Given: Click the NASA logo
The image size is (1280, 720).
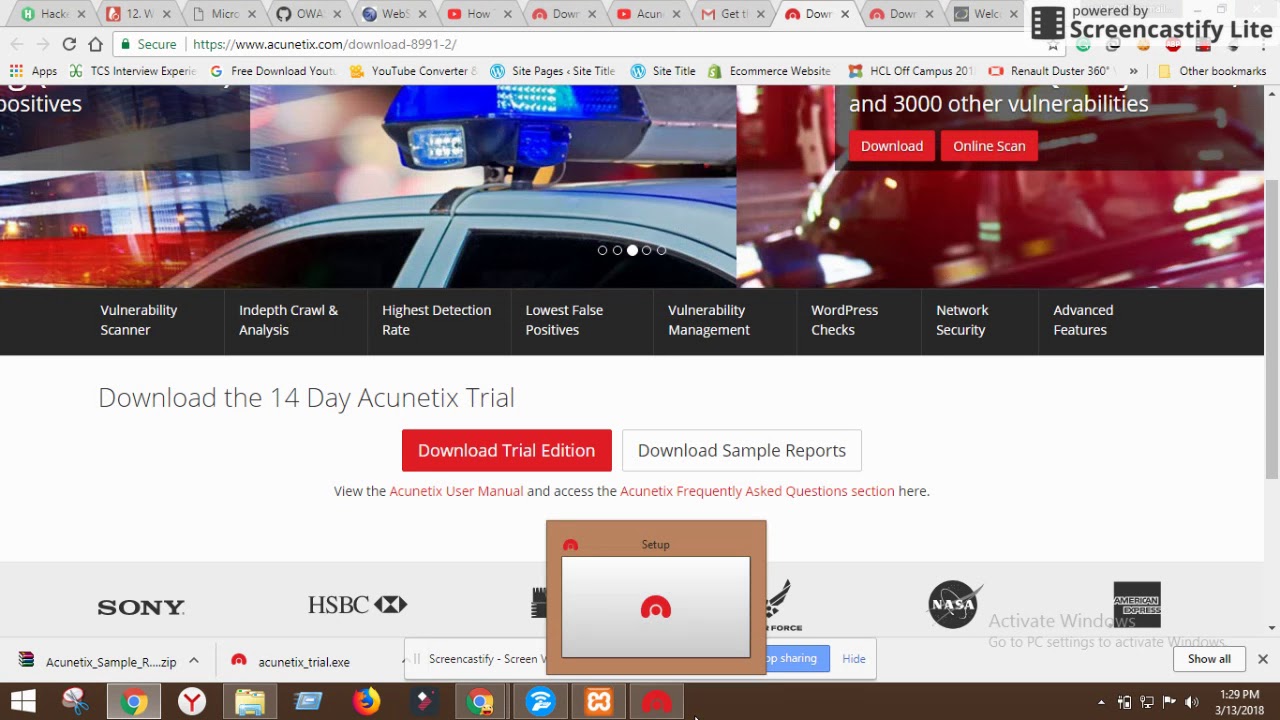Looking at the screenshot, I should 953,604.
